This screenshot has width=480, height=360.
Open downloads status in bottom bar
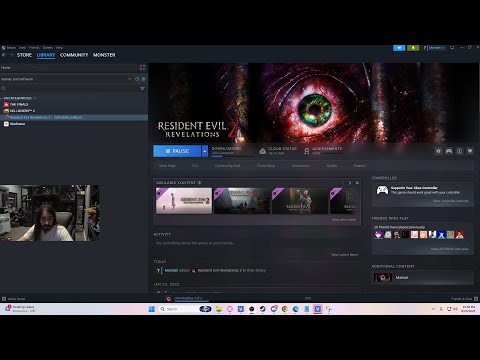pyautogui.click(x=188, y=298)
